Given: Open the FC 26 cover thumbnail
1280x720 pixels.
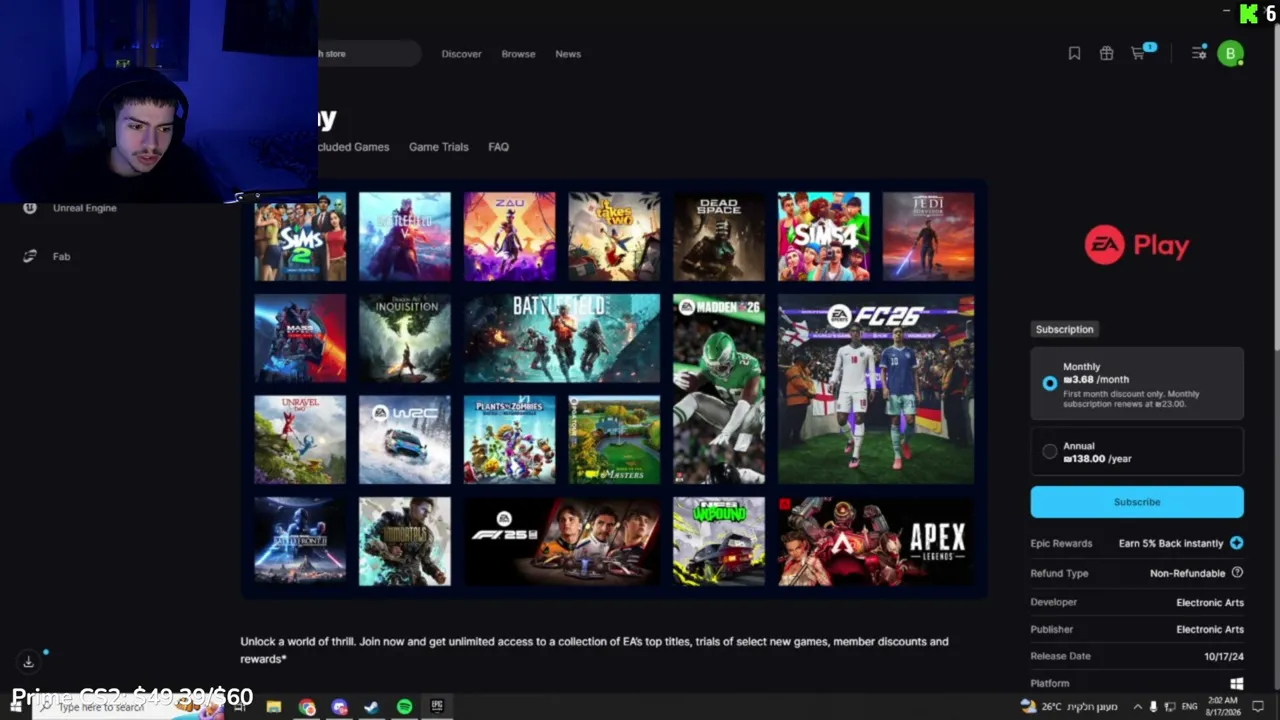Looking at the screenshot, I should (x=876, y=389).
